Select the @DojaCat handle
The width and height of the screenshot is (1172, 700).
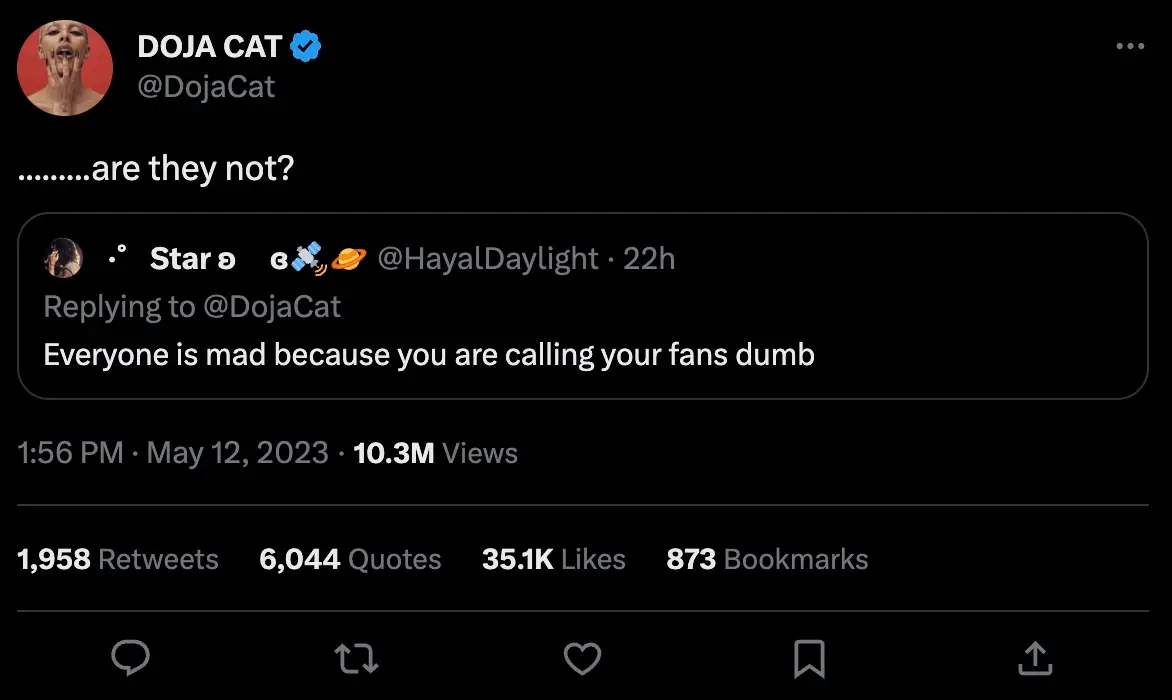click(207, 86)
